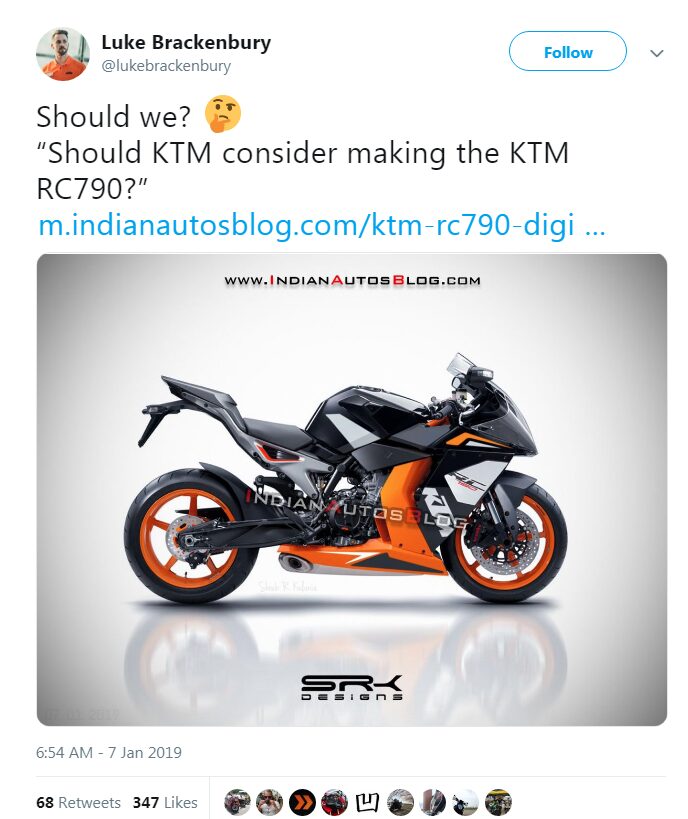Click the SRK Designs logo in the image

click(352, 687)
